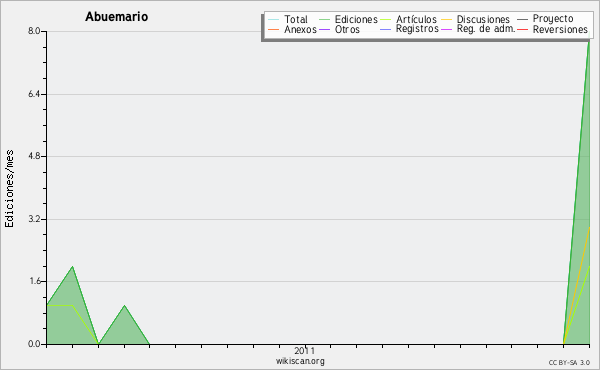Image resolution: width=600 pixels, height=370 pixels.
Task: Click the 3.2 y-axis value
Action: 34,219
